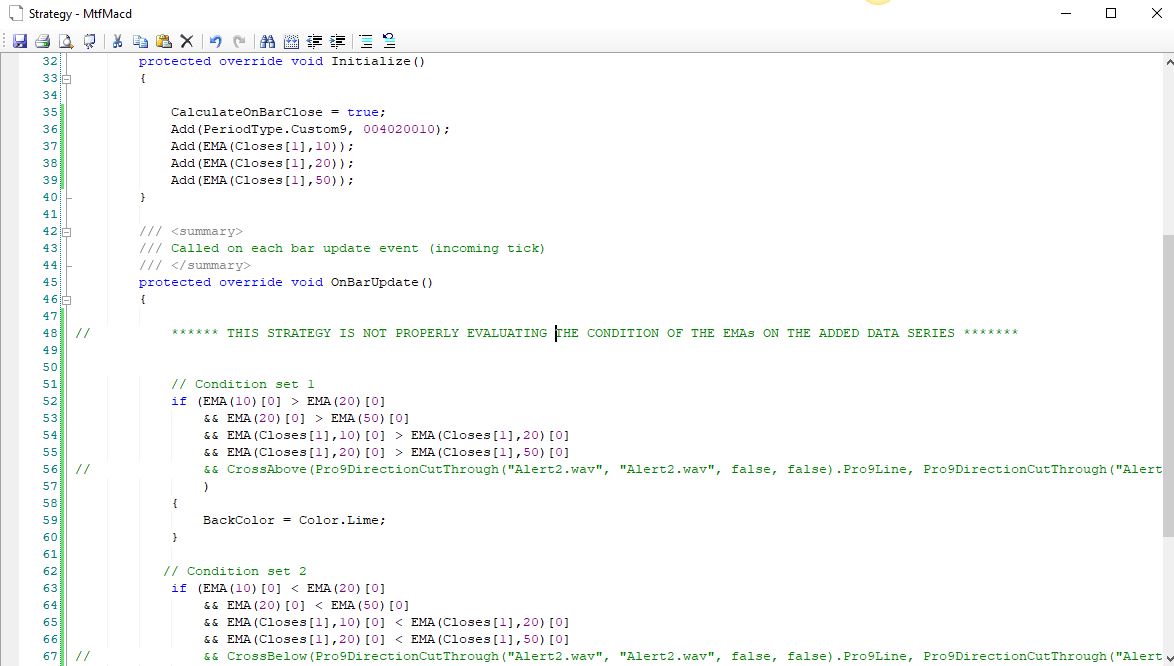This screenshot has width=1174, height=666.
Task: Click 'if (EMA(10)[0] < EMA(20)[0]'
Action: tap(279, 588)
